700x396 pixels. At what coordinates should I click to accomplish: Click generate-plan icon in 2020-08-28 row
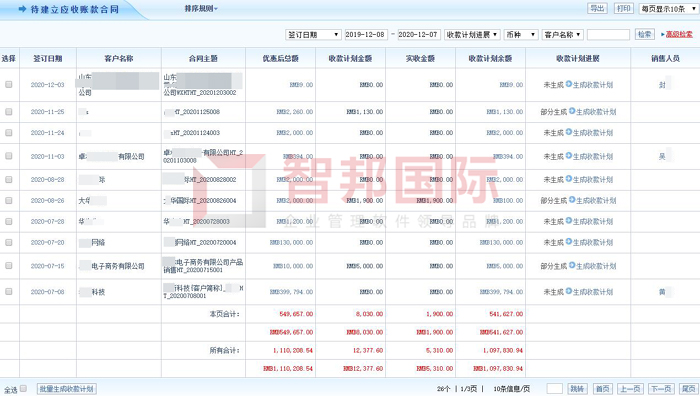(569, 179)
